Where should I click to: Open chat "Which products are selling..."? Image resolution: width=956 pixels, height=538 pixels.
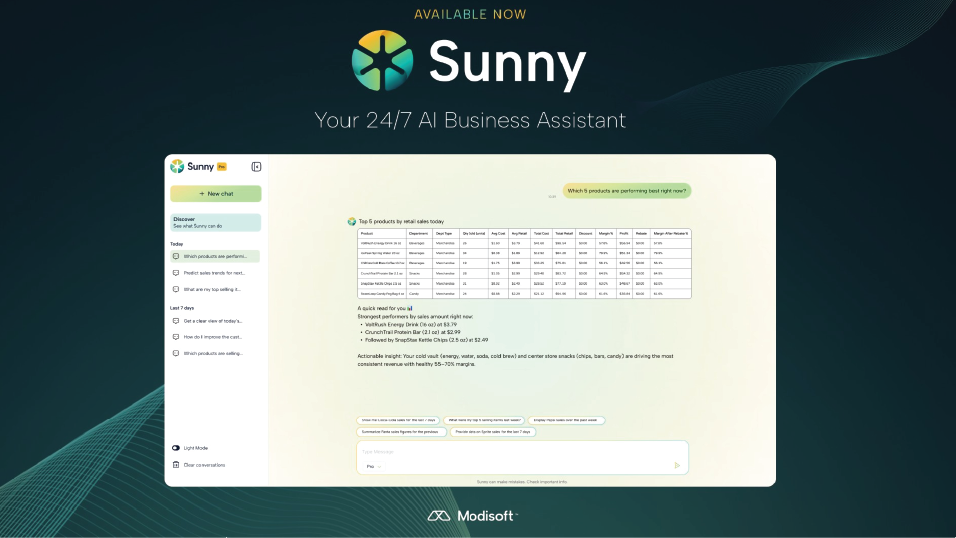pos(215,353)
